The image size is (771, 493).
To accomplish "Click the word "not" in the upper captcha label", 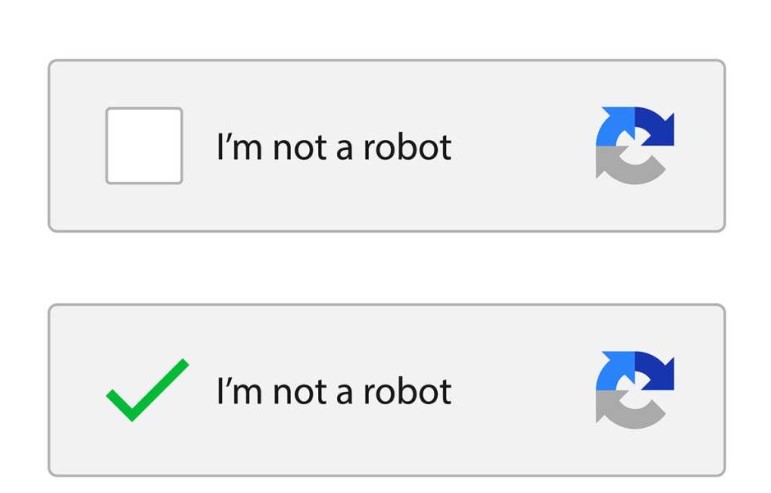I will click(300, 148).
